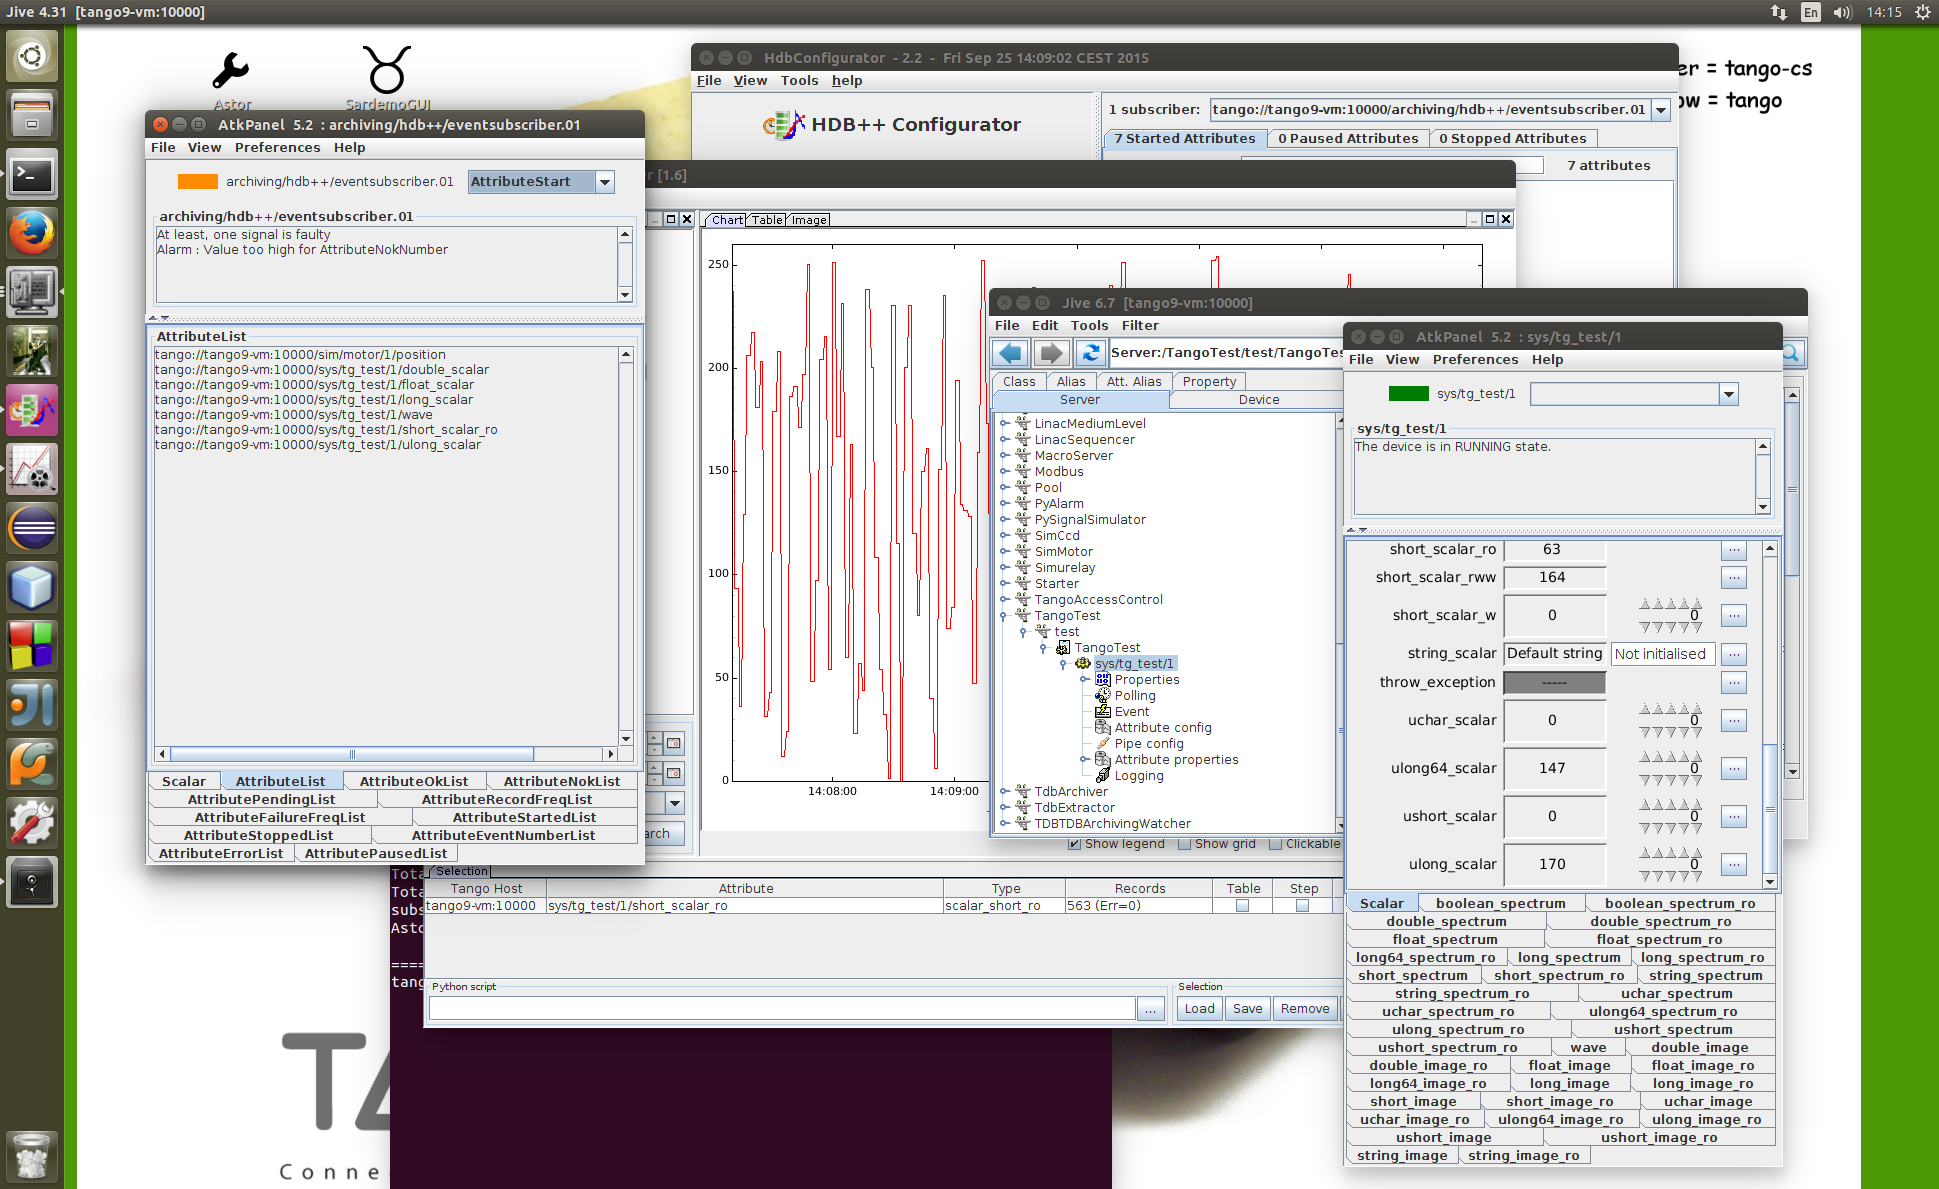The width and height of the screenshot is (1939, 1189).
Task: Click the Logging icon in the Jive tree
Action: [x=1103, y=775]
